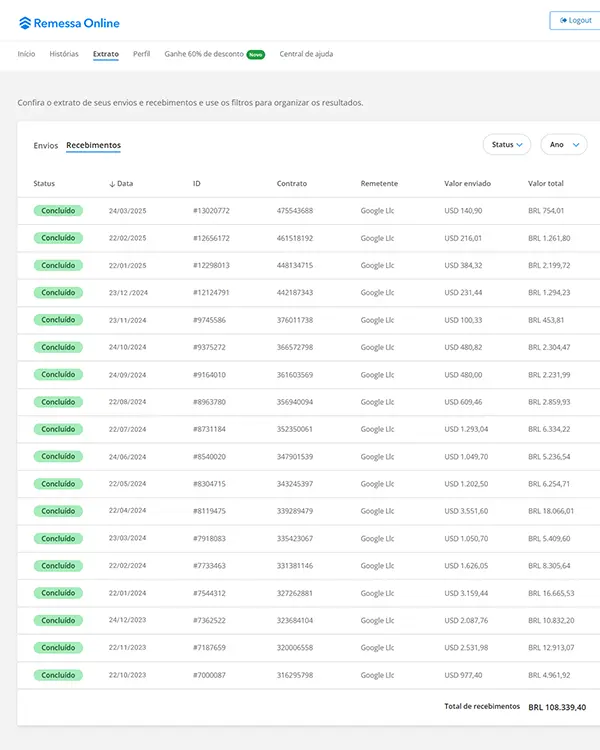This screenshot has height=750, width=600.
Task: Select the Recebimentos tab
Action: pyautogui.click(x=93, y=145)
